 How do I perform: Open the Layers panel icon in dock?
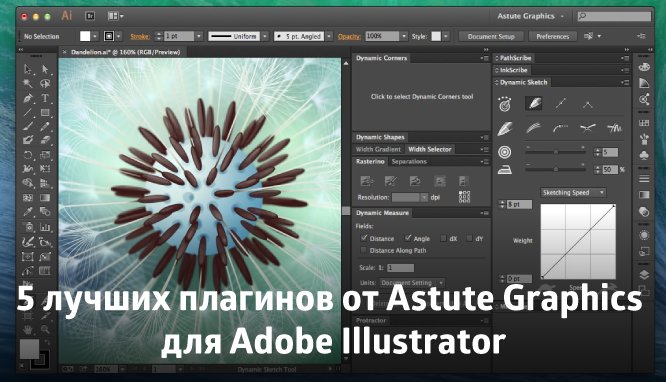pos(644,274)
